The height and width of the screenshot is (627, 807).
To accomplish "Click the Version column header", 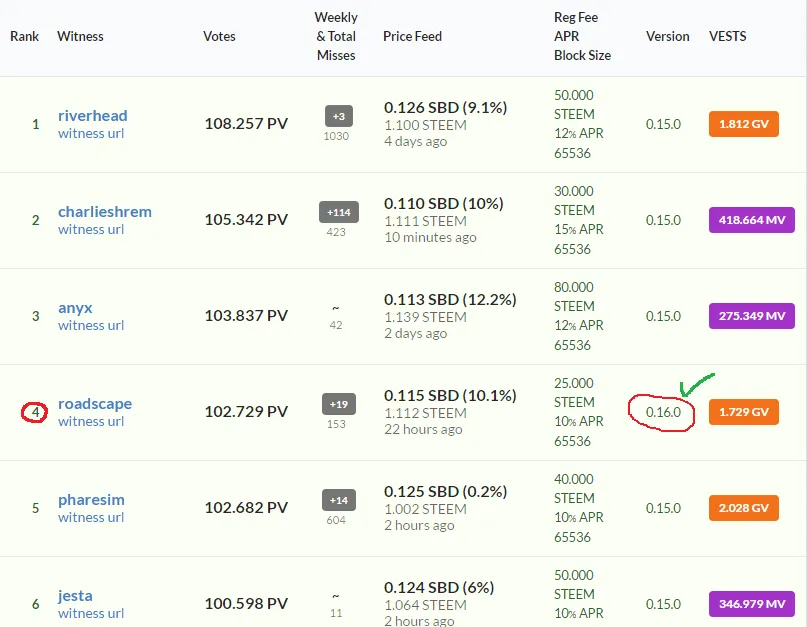I will 668,37.
